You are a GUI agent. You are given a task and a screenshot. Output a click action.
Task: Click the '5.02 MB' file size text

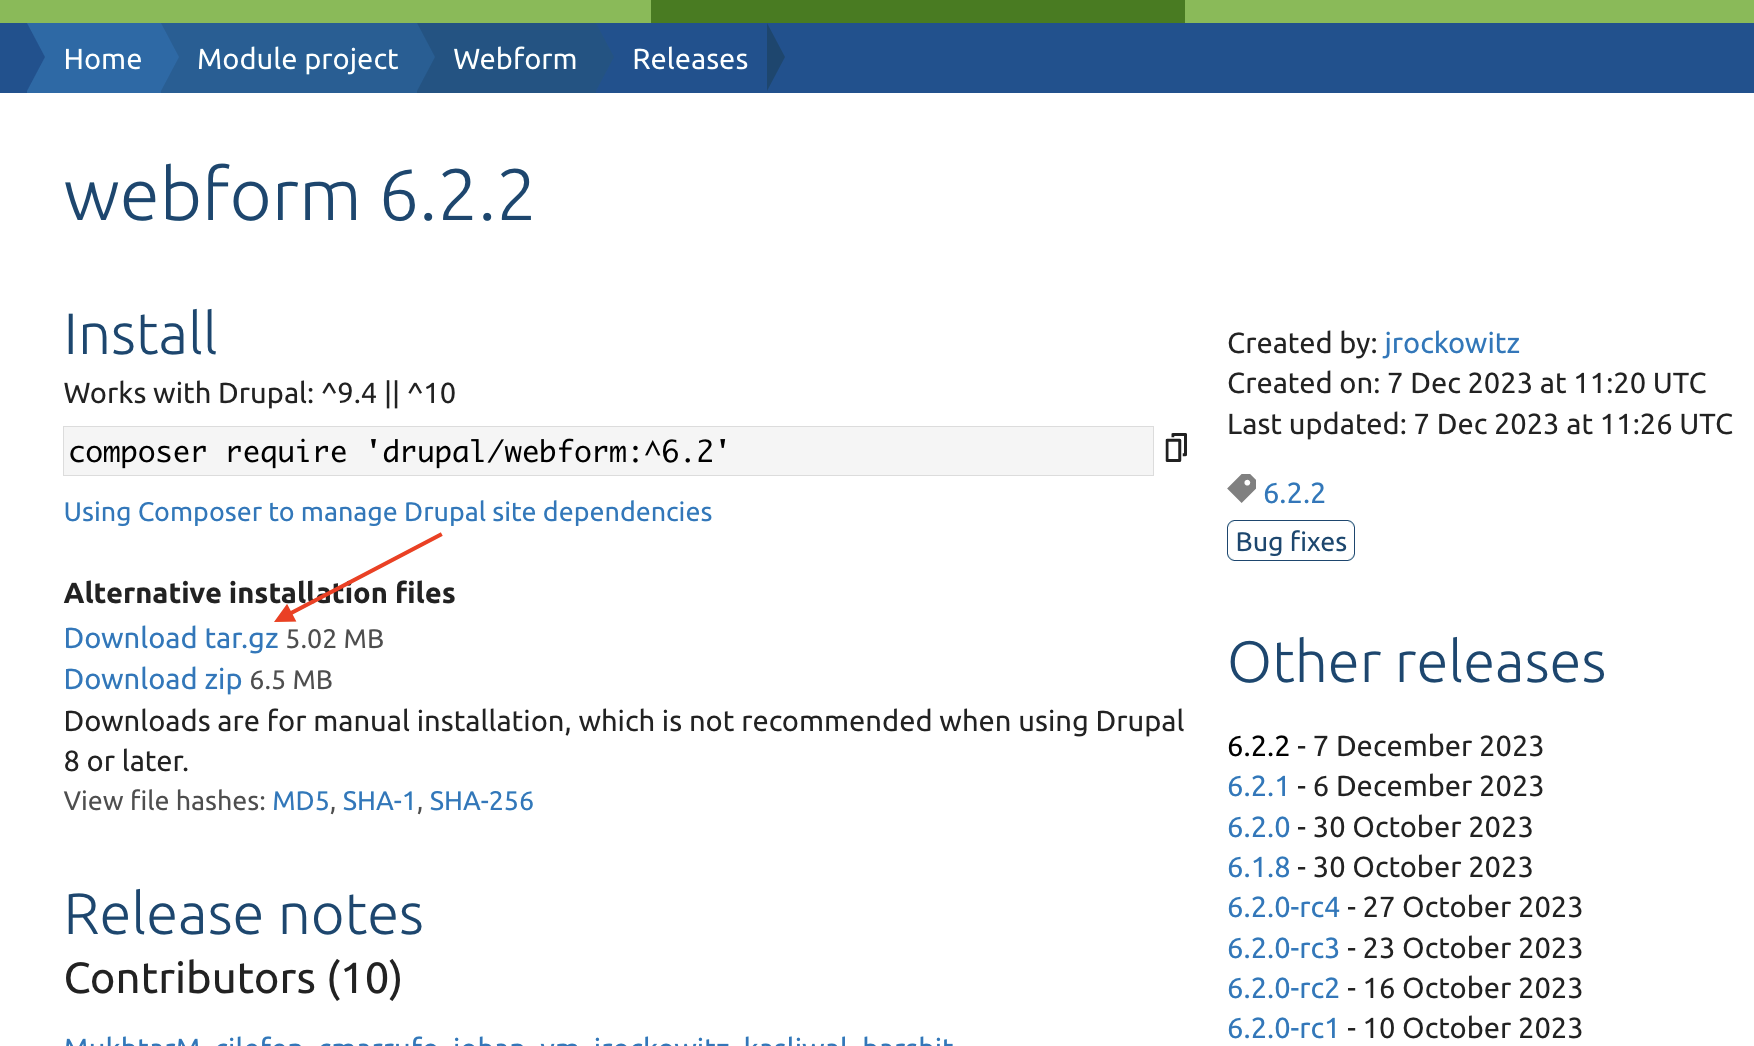tap(335, 639)
